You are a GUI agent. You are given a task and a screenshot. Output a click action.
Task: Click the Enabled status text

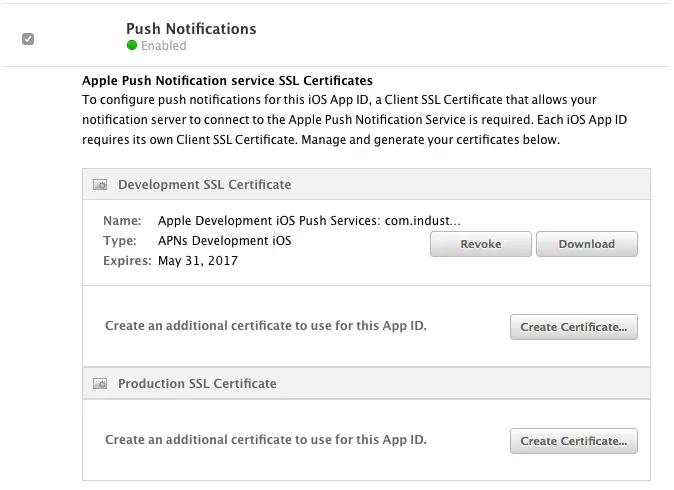(x=163, y=46)
